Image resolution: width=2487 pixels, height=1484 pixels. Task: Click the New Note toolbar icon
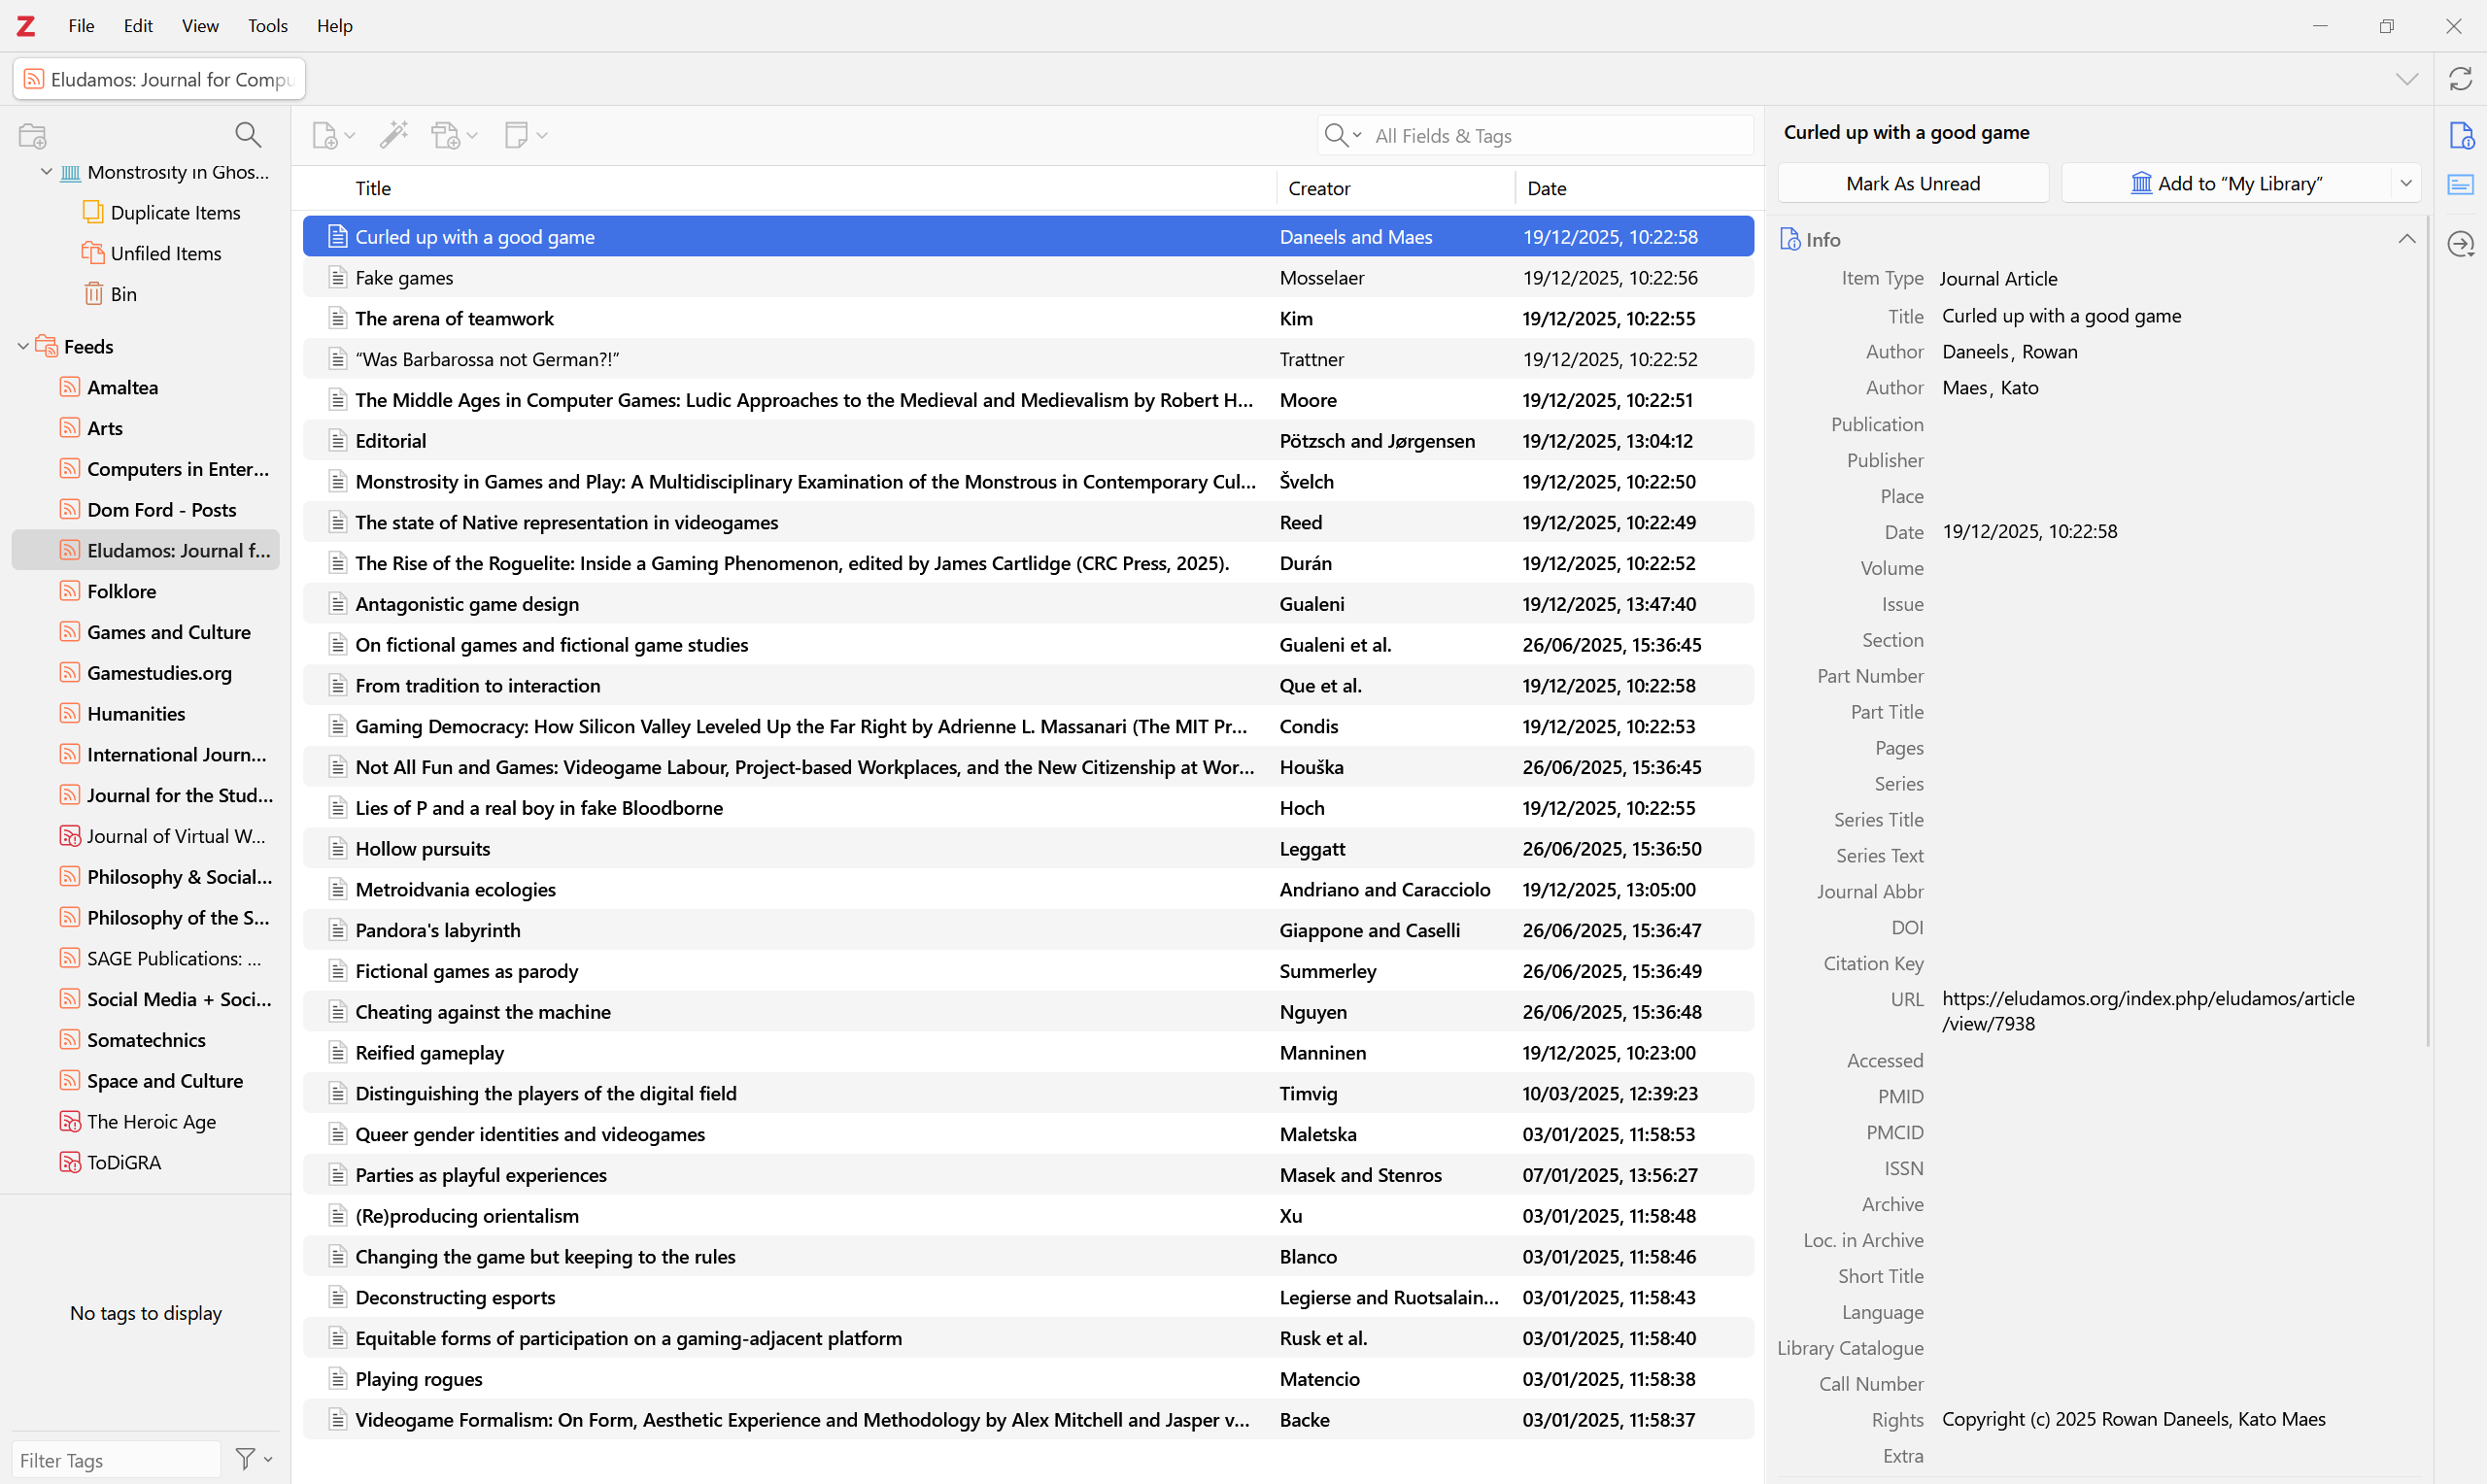(x=517, y=135)
